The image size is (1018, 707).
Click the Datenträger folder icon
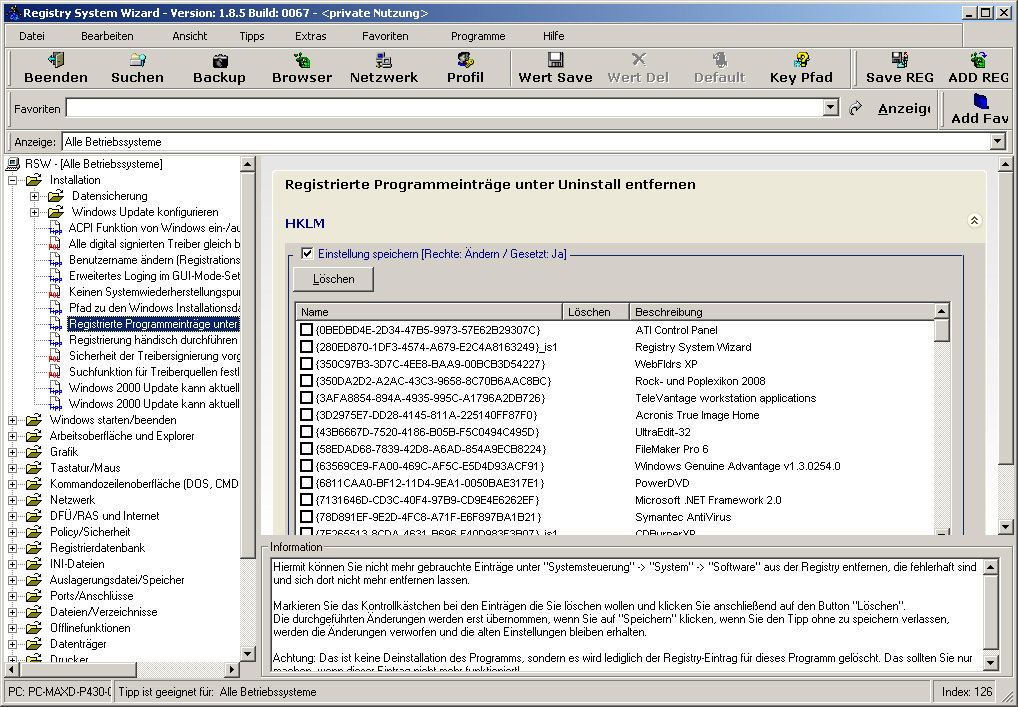click(x=34, y=644)
